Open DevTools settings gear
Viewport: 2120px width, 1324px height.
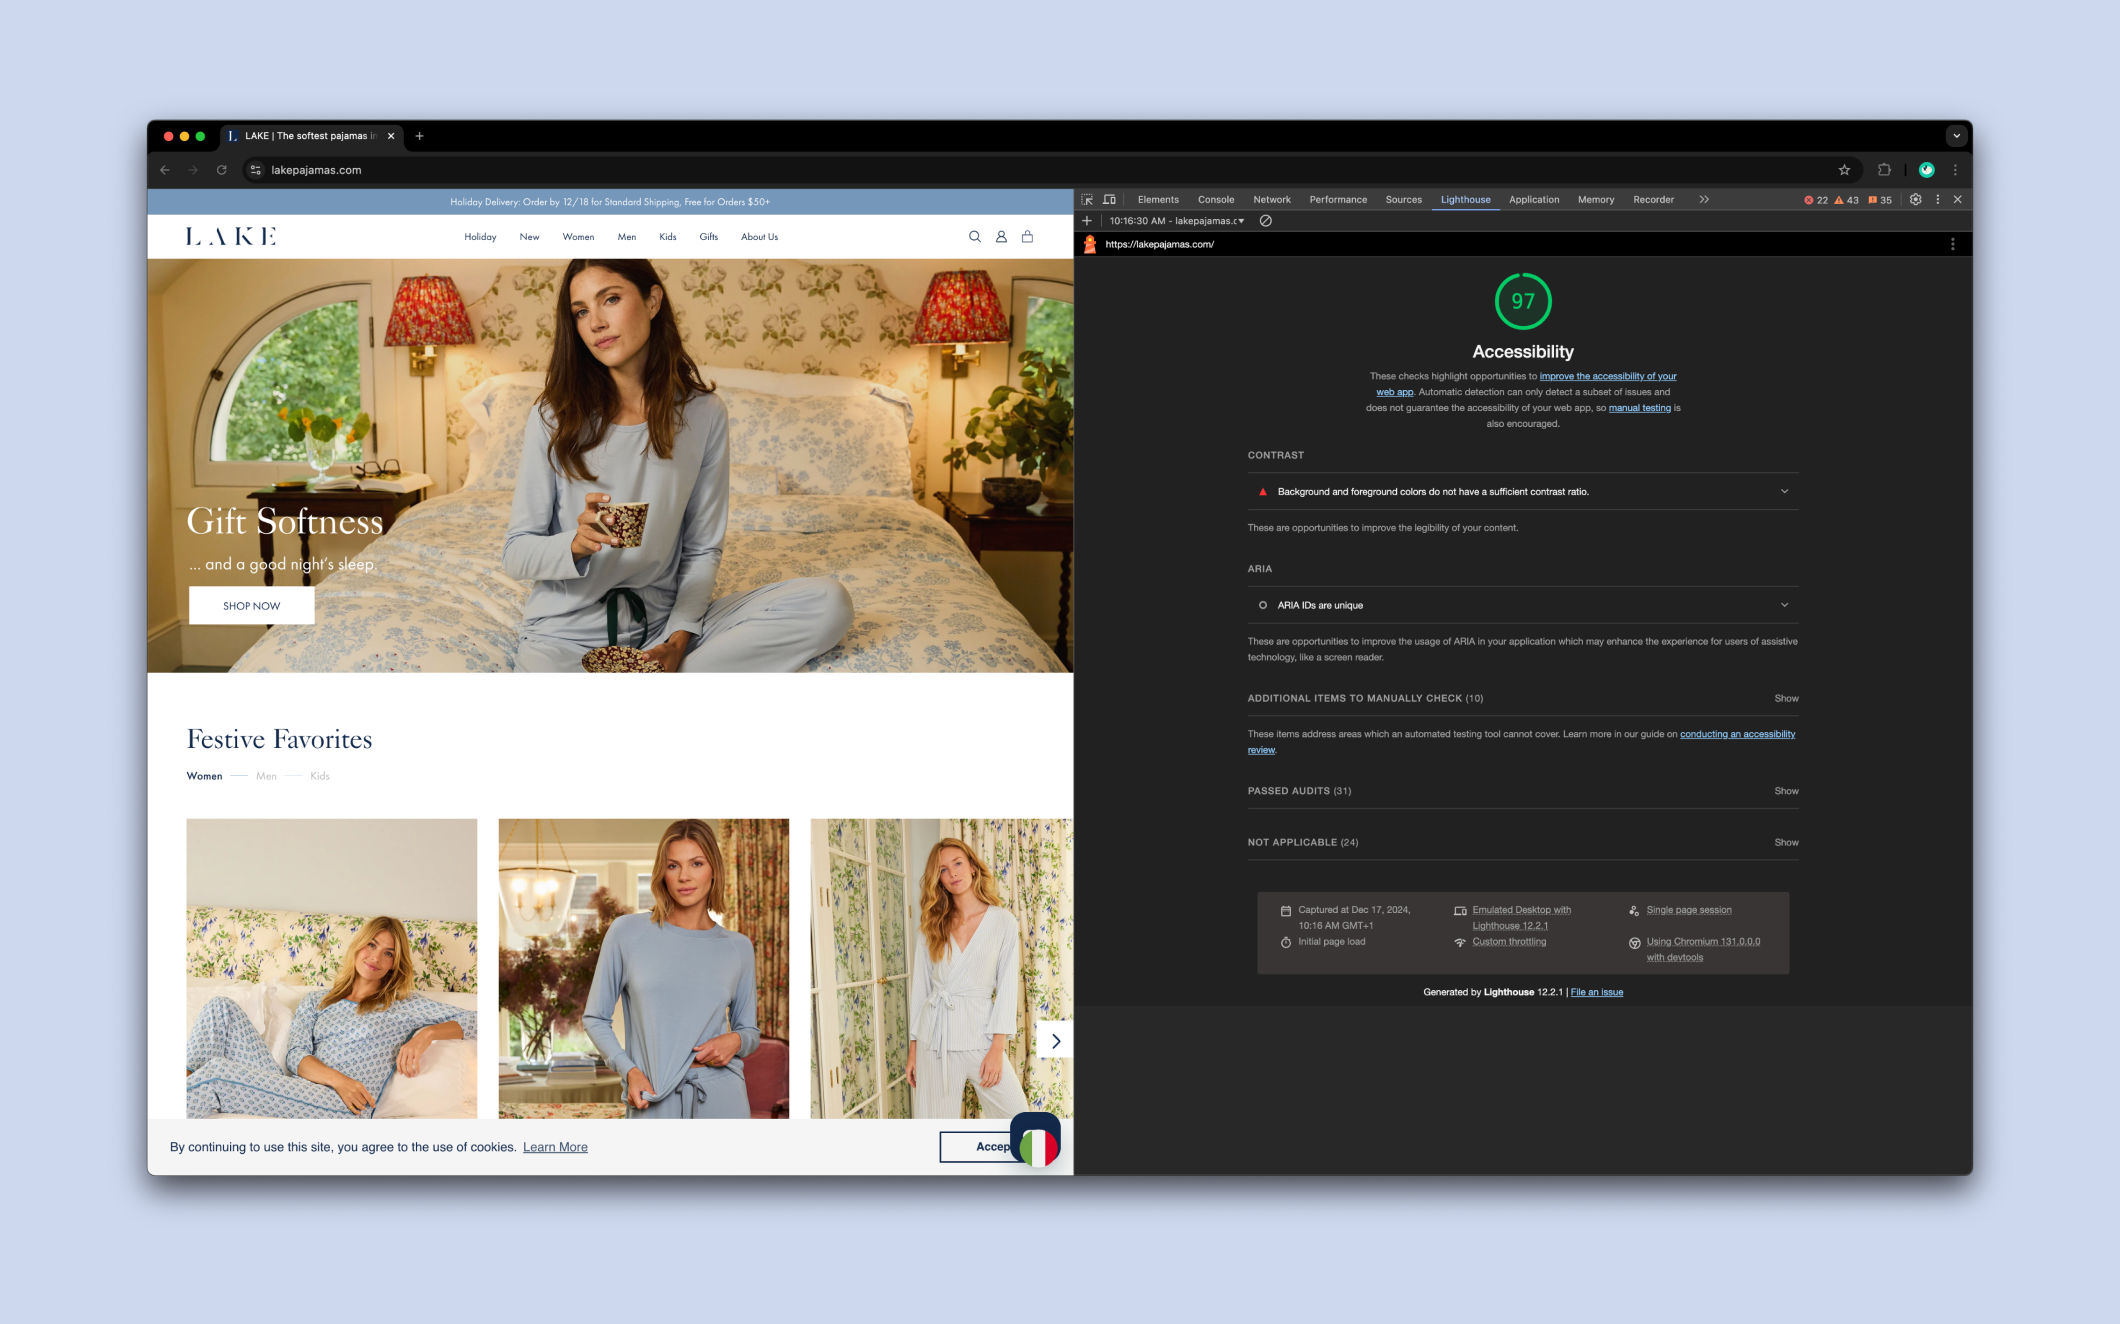point(1915,200)
